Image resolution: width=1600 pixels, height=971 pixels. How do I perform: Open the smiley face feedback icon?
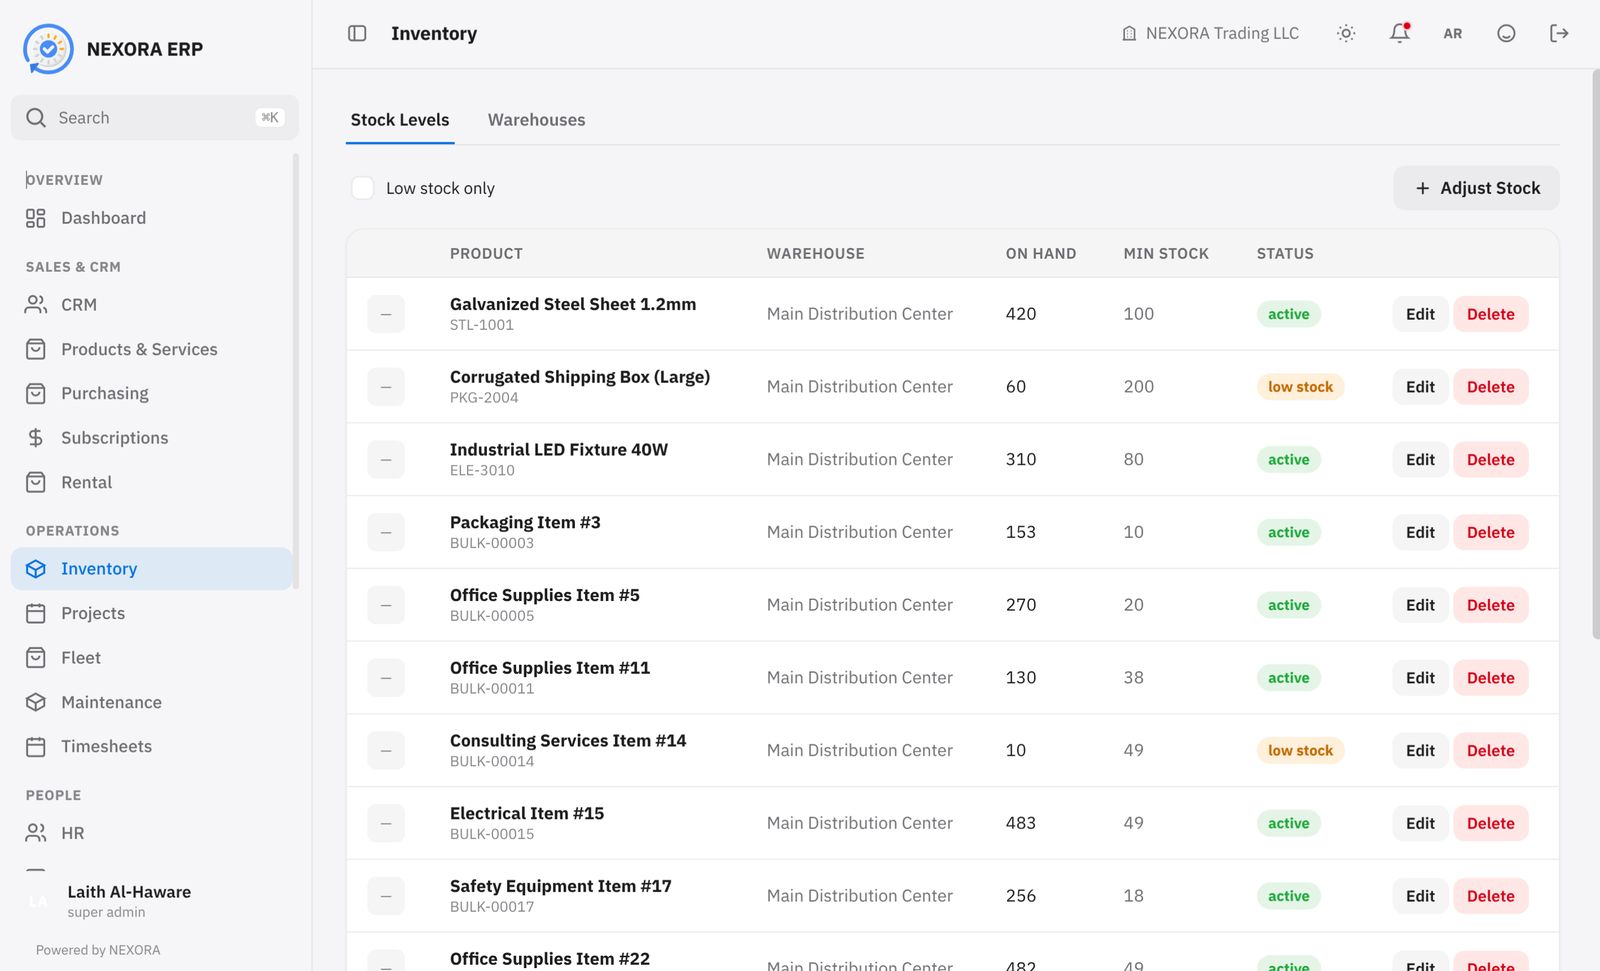pos(1506,33)
